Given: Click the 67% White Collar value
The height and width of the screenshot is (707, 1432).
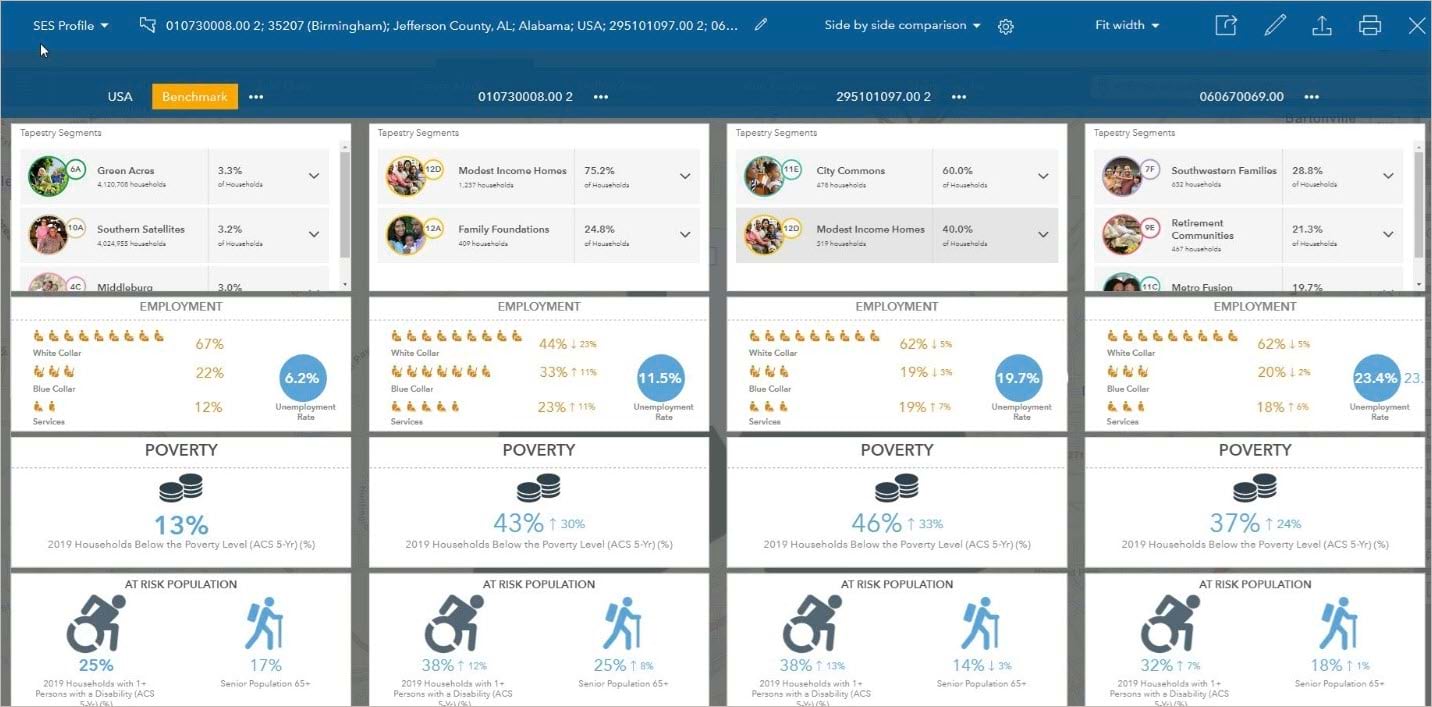Looking at the screenshot, I should pos(210,344).
